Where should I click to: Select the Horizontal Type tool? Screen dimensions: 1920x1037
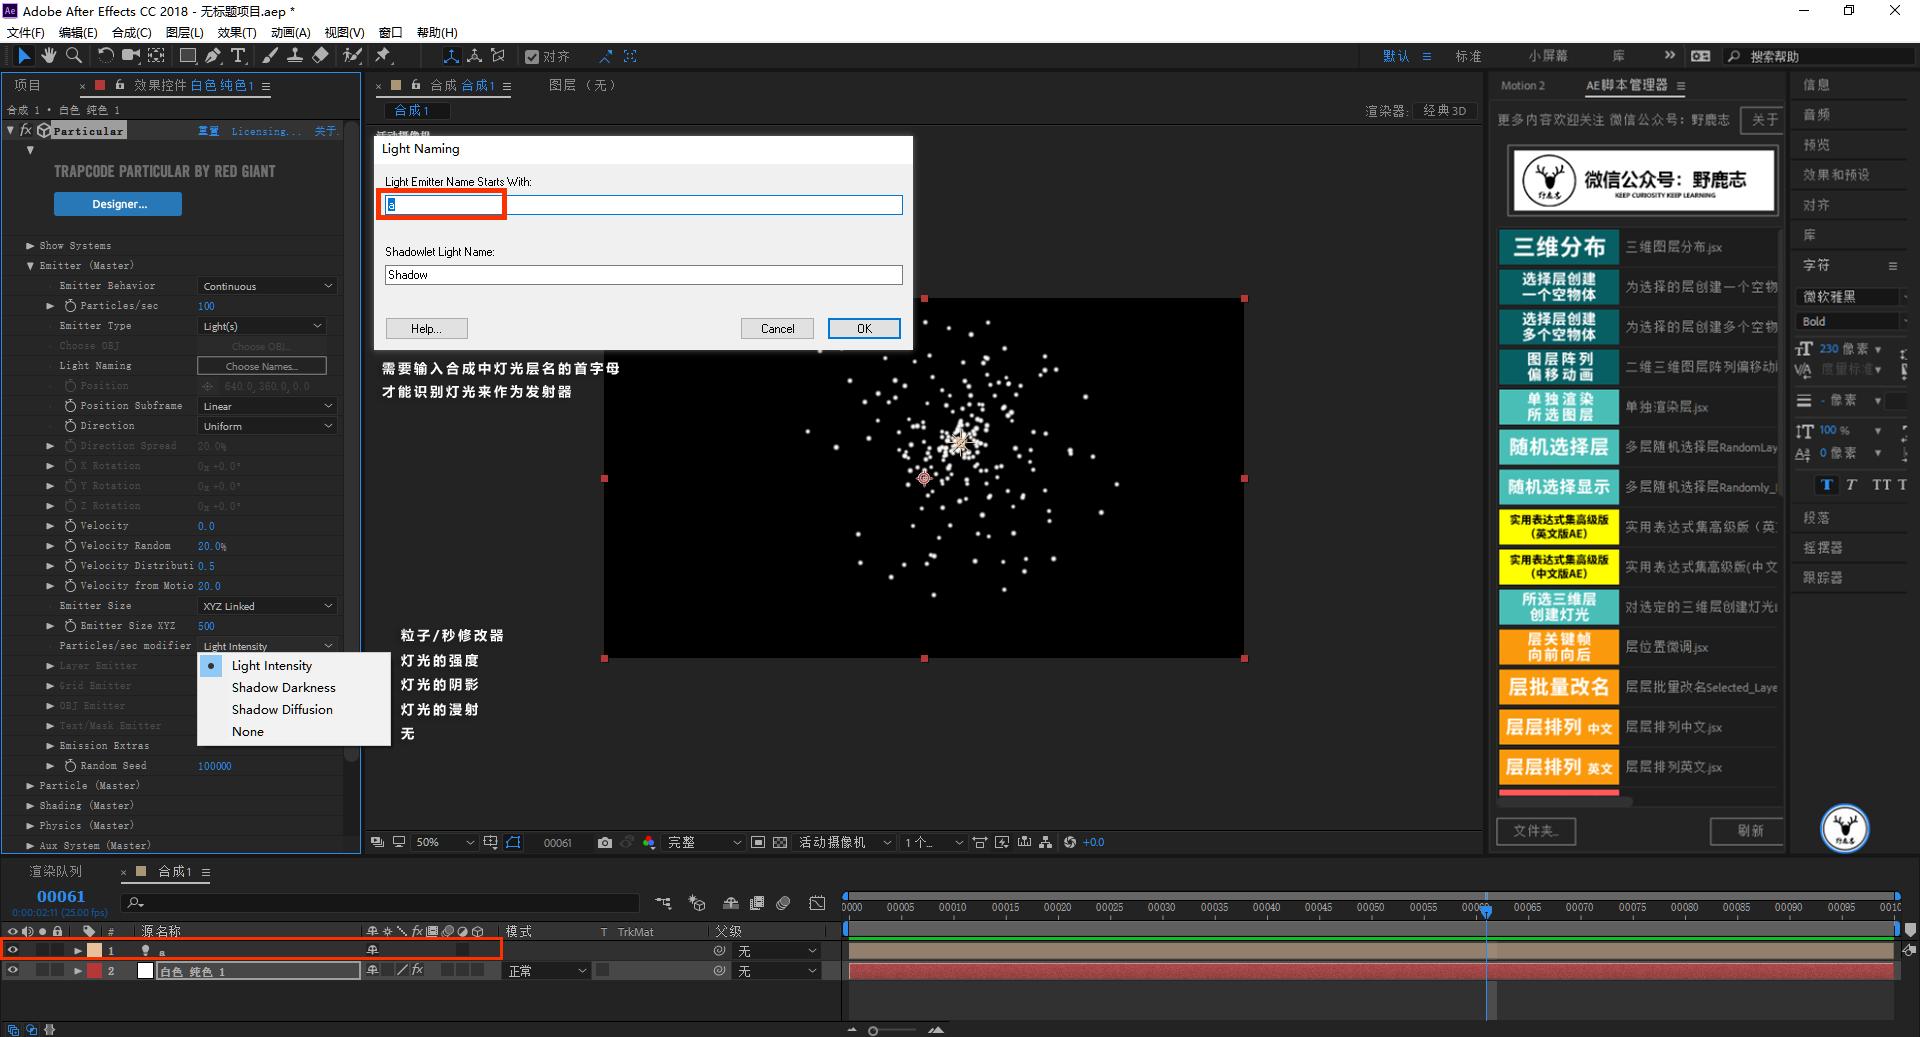click(238, 56)
